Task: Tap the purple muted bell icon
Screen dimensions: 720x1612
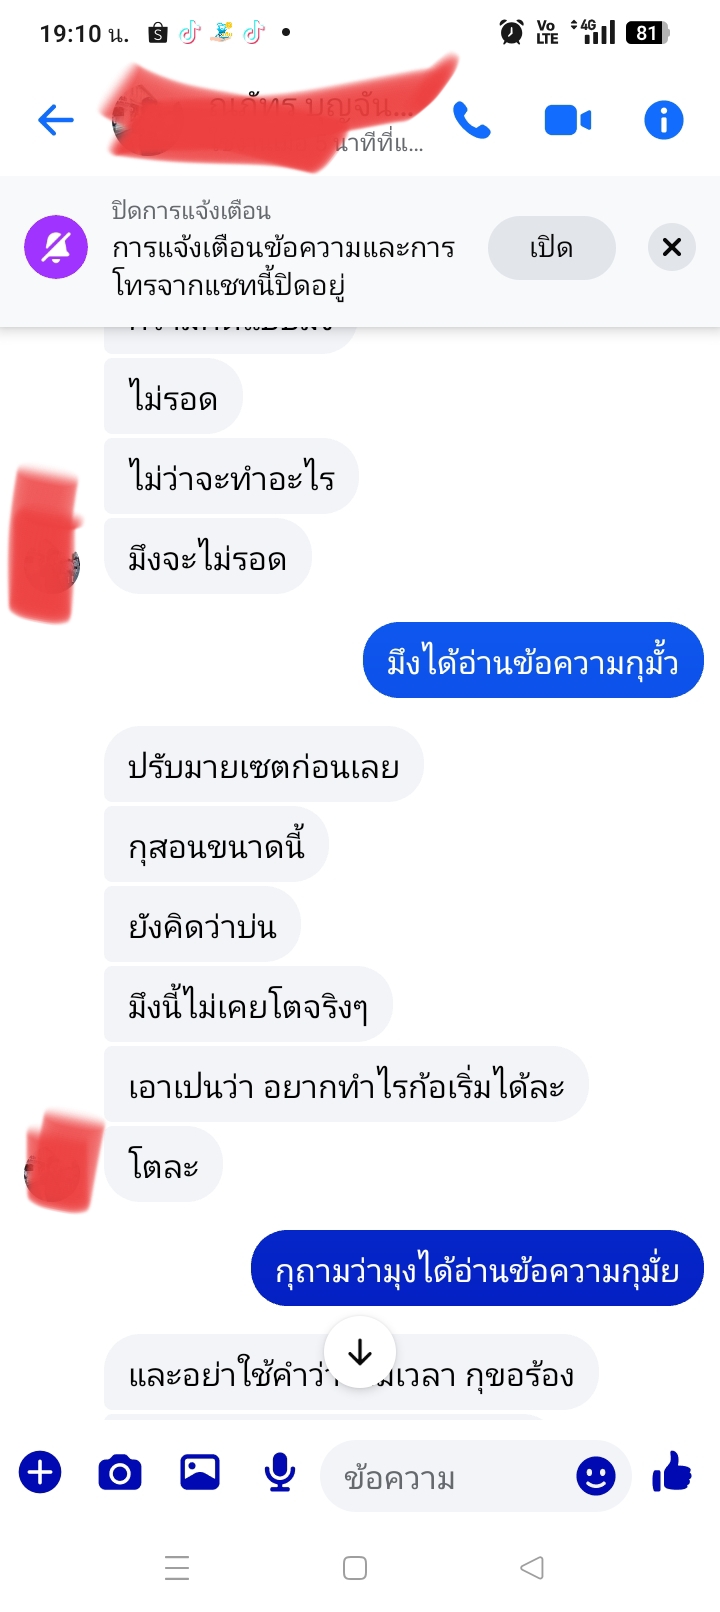Action: [x=56, y=247]
